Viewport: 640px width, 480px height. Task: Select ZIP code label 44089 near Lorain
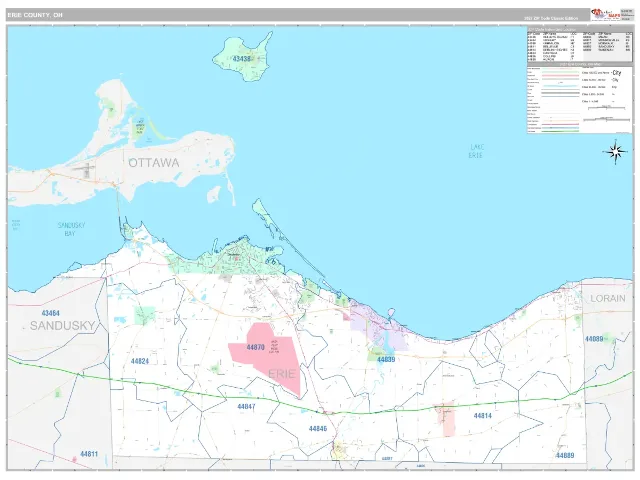tap(594, 339)
